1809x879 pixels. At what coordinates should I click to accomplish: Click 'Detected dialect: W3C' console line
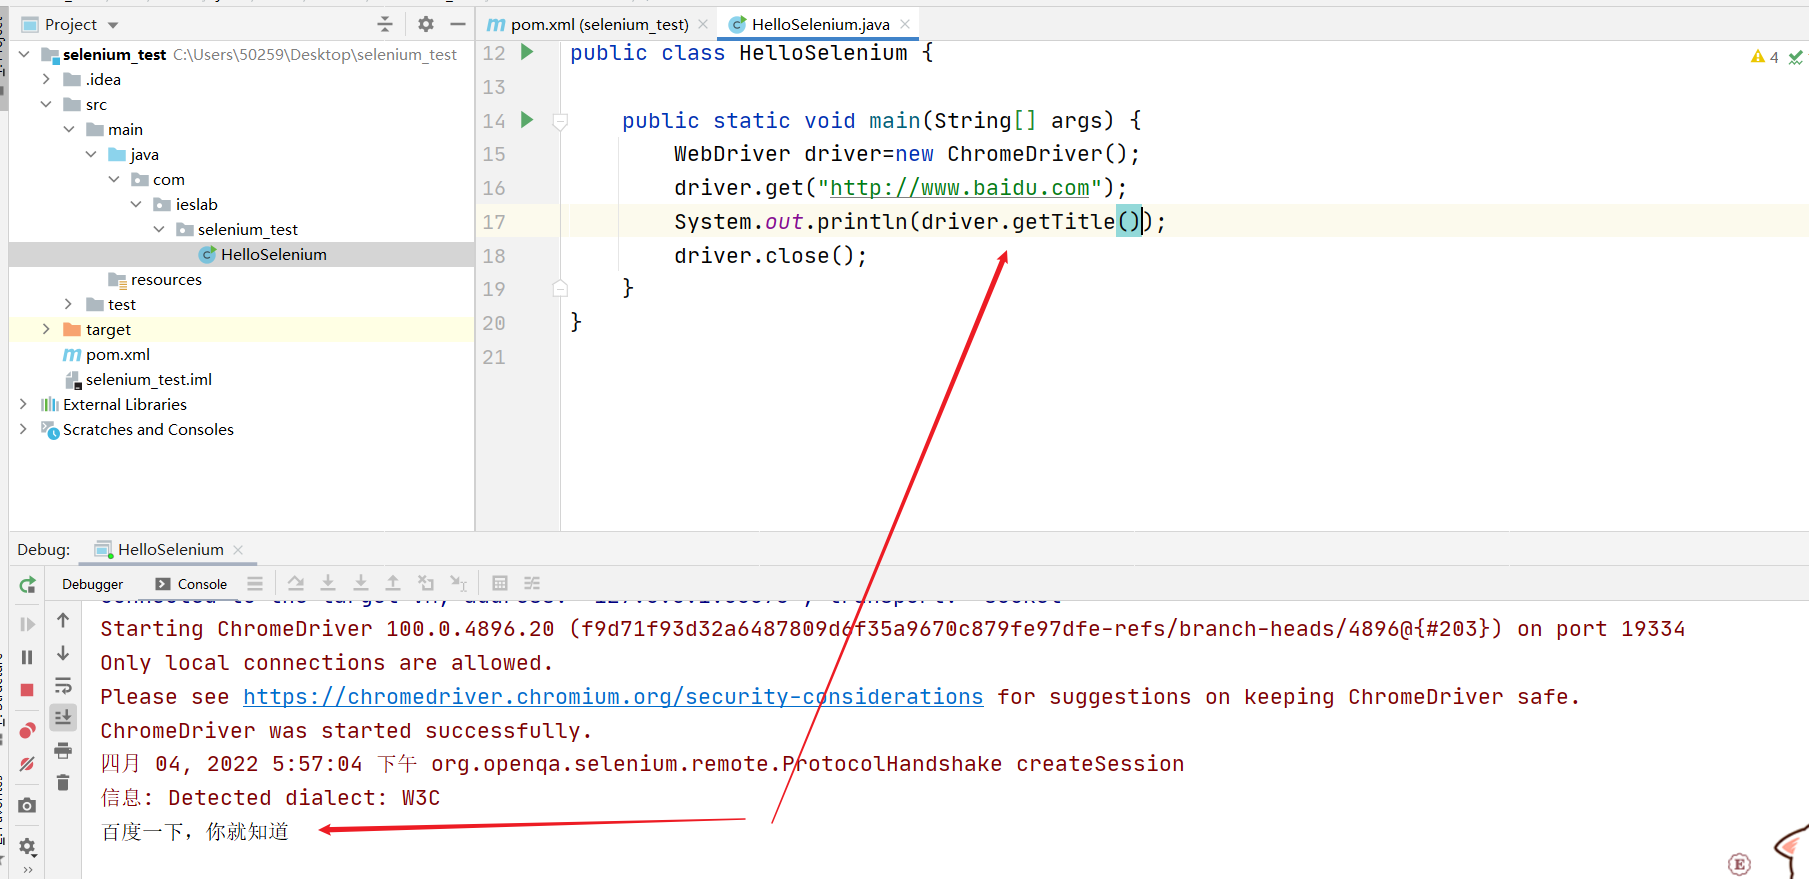[x=304, y=798]
